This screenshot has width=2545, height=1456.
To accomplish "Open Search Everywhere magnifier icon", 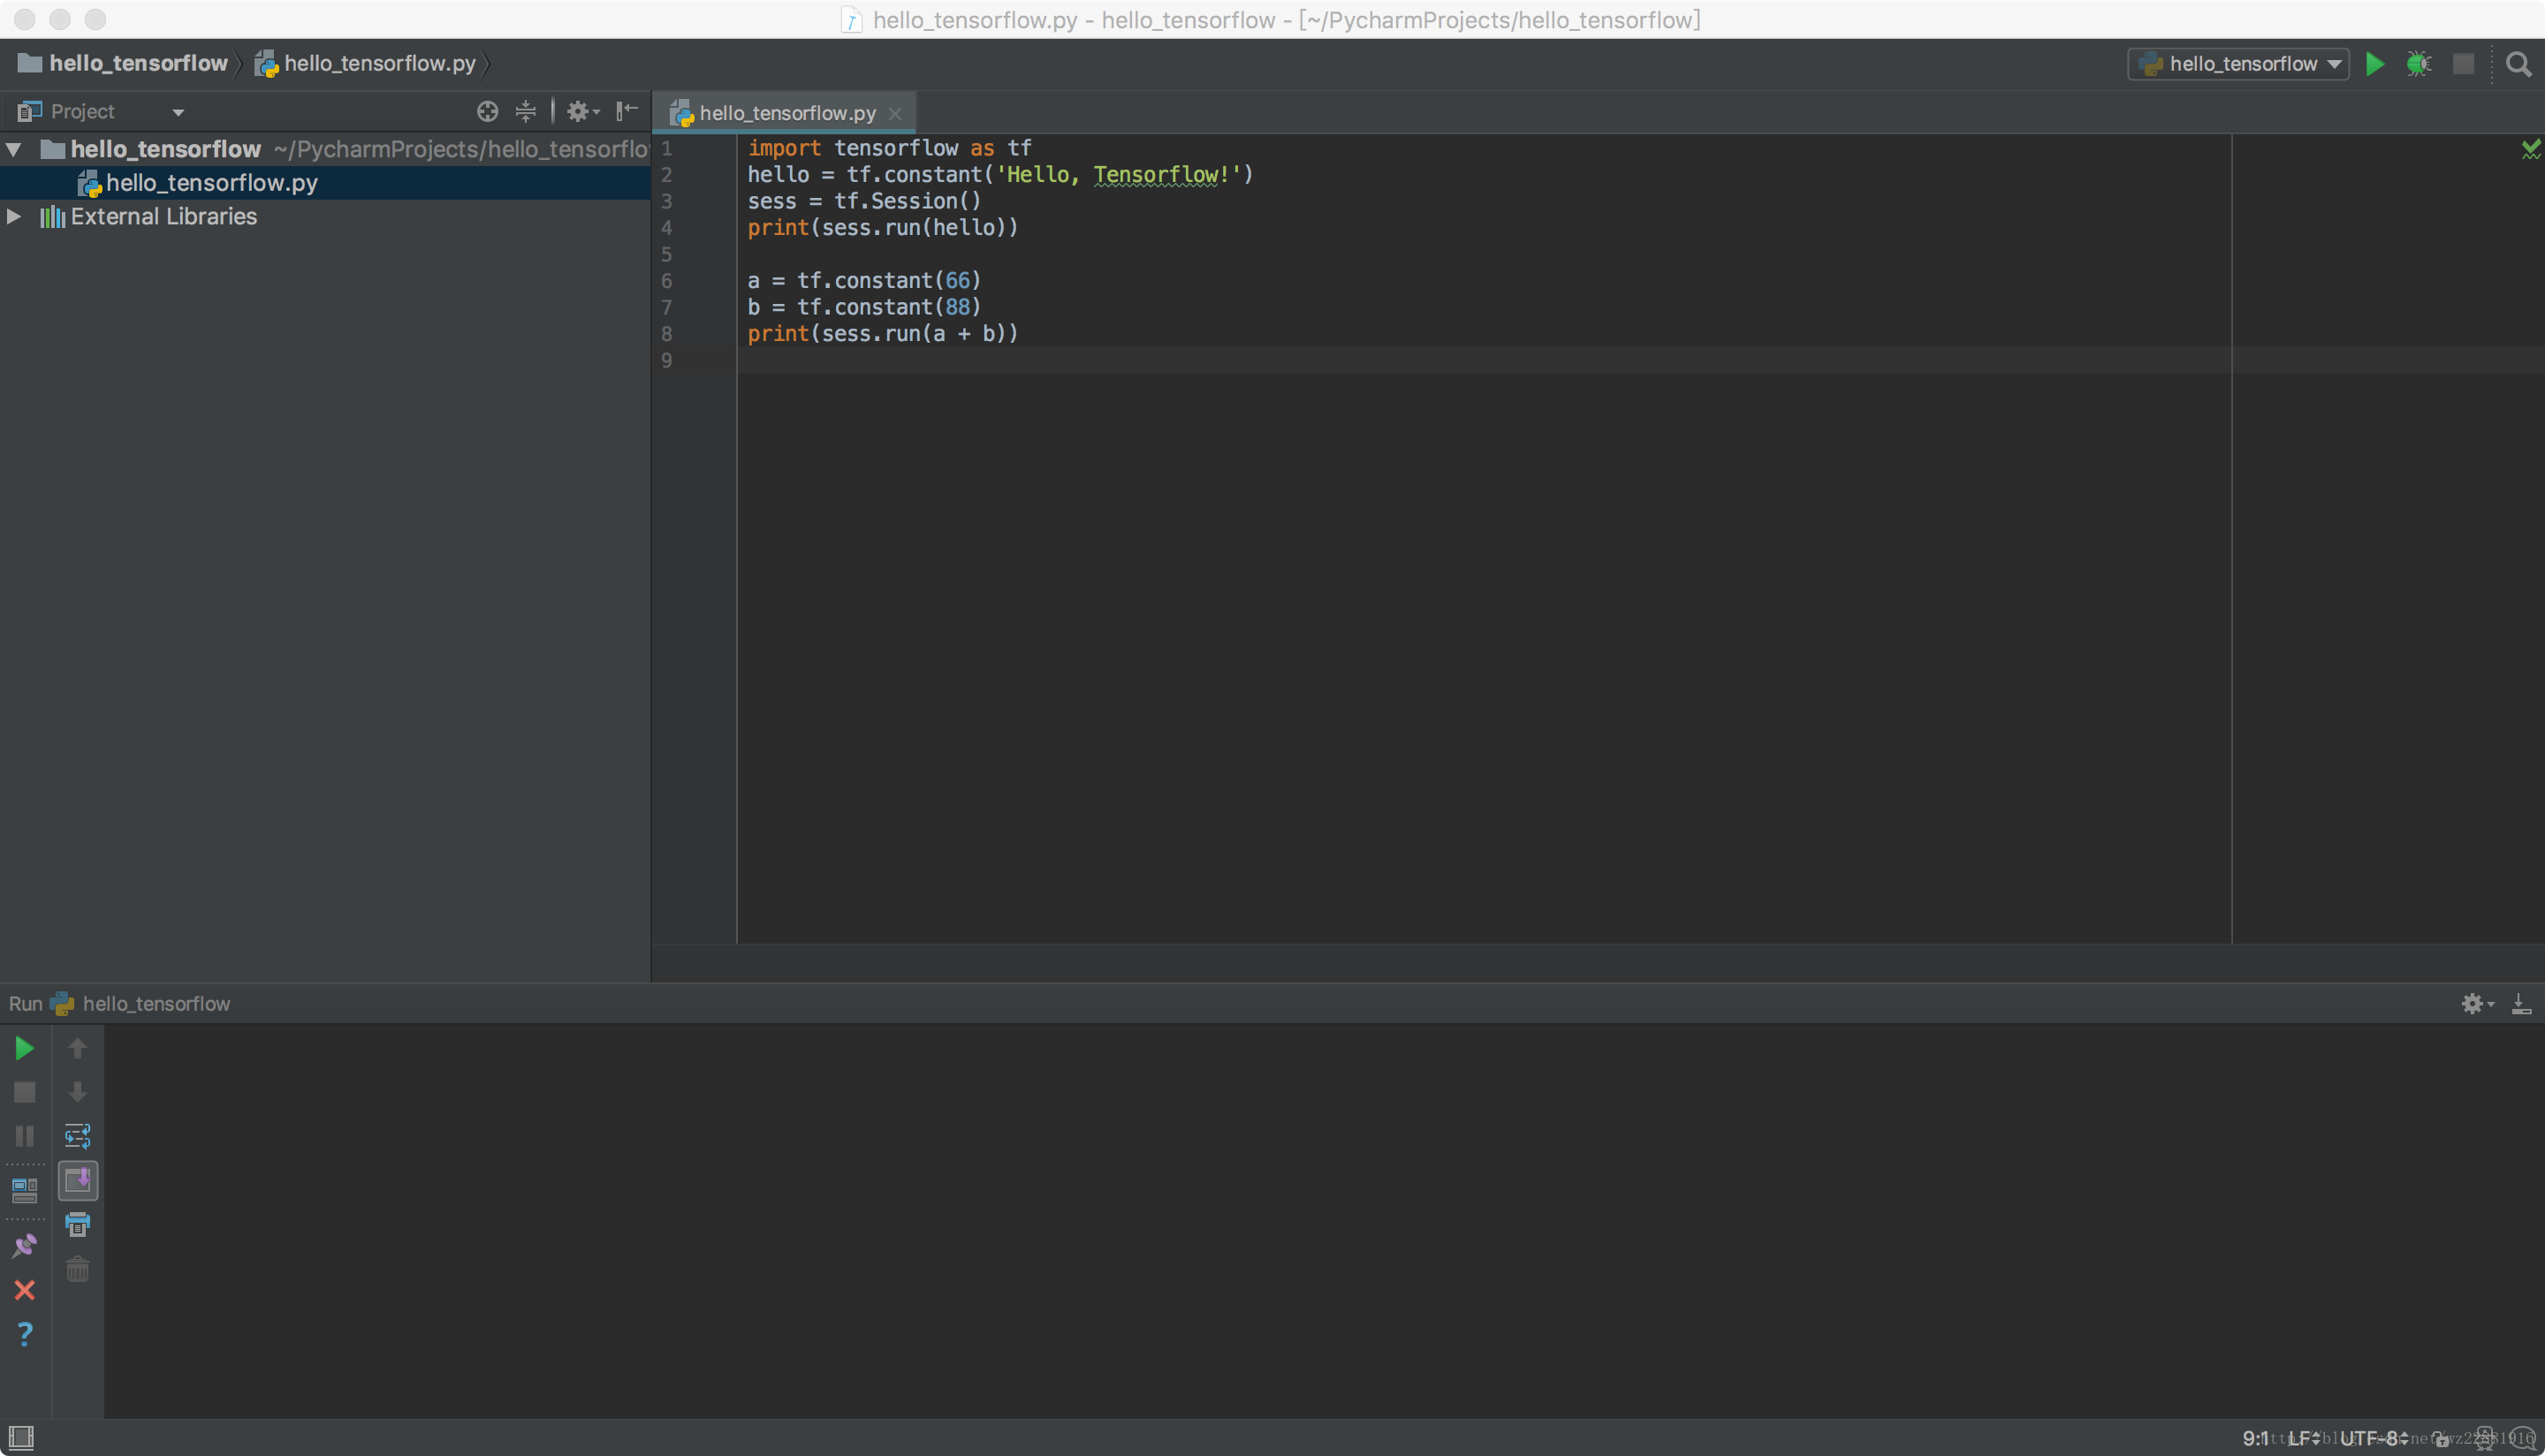I will 2518,65.
